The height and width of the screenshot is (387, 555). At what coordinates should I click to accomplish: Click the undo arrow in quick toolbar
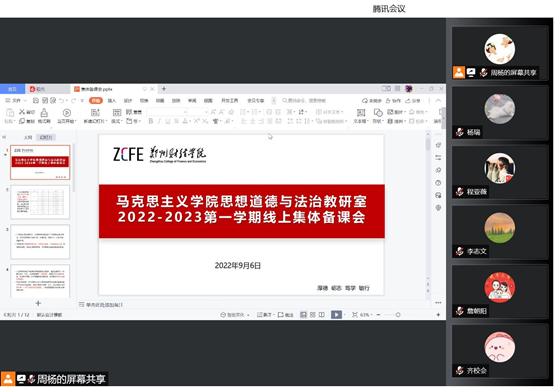(x=62, y=101)
